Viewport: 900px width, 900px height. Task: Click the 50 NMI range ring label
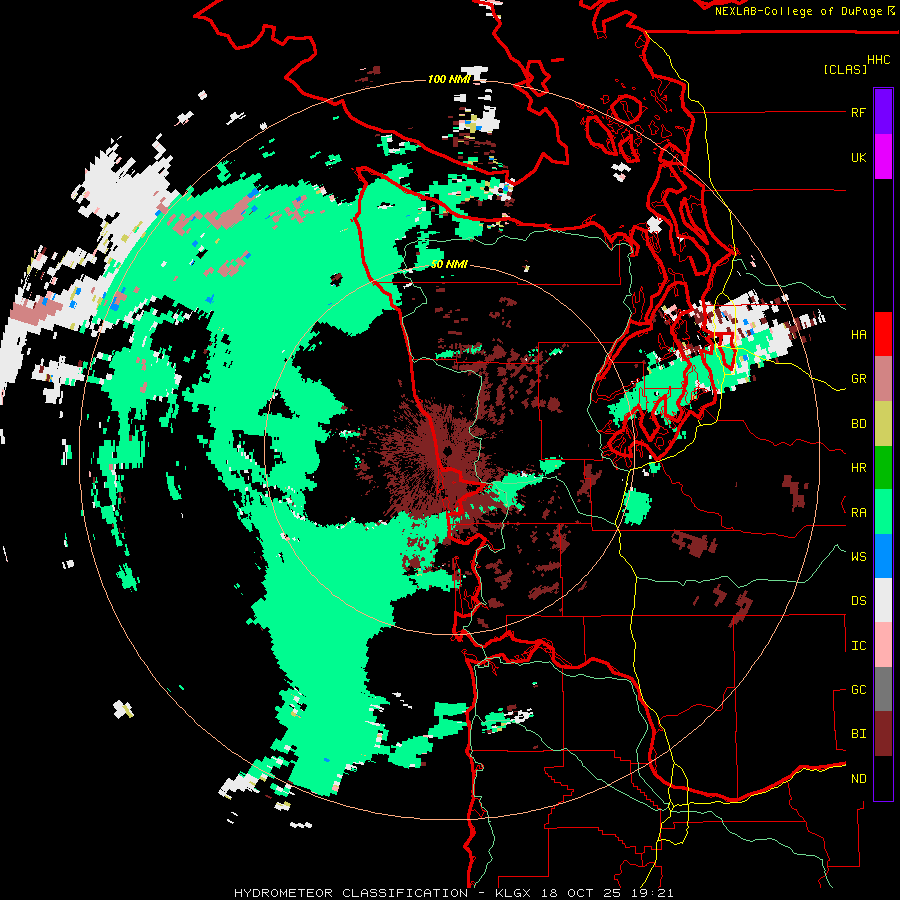449,264
